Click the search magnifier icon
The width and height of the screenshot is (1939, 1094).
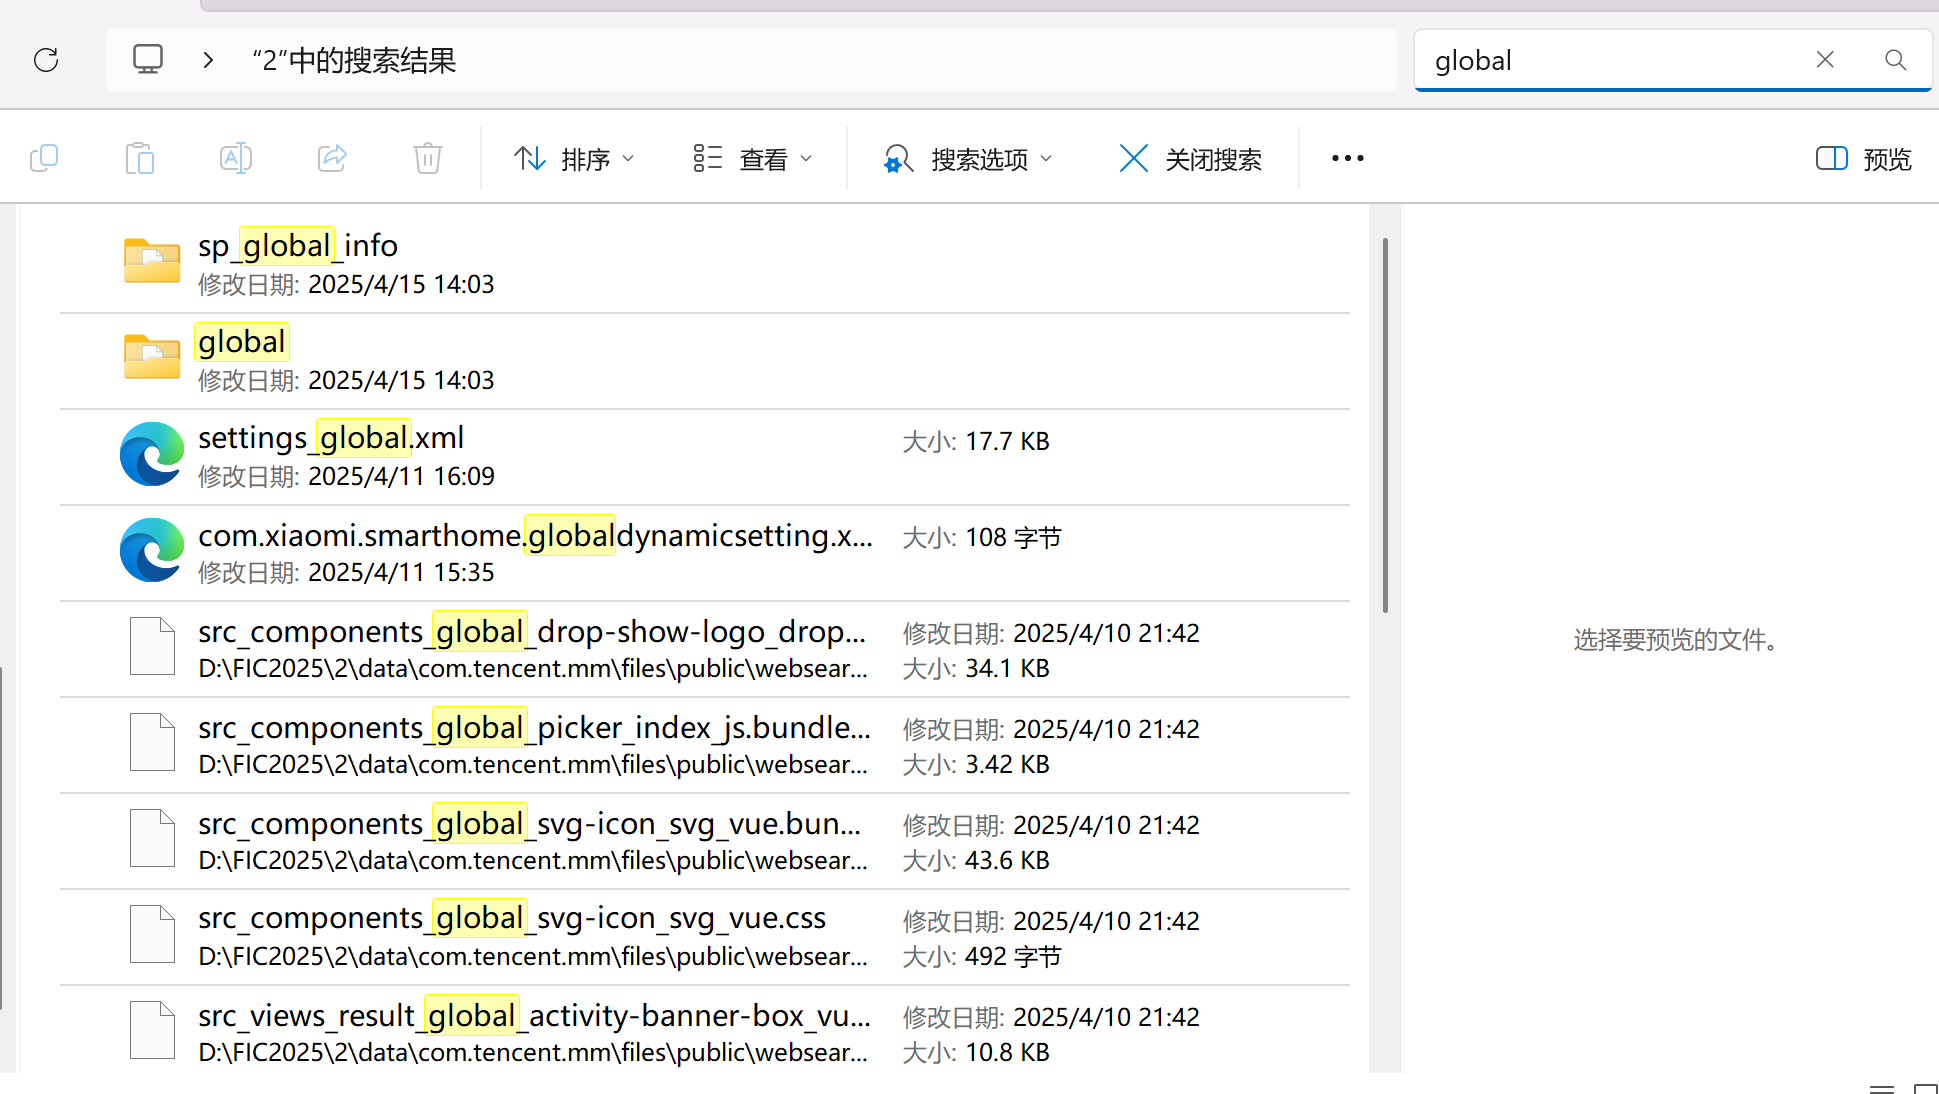point(1895,60)
